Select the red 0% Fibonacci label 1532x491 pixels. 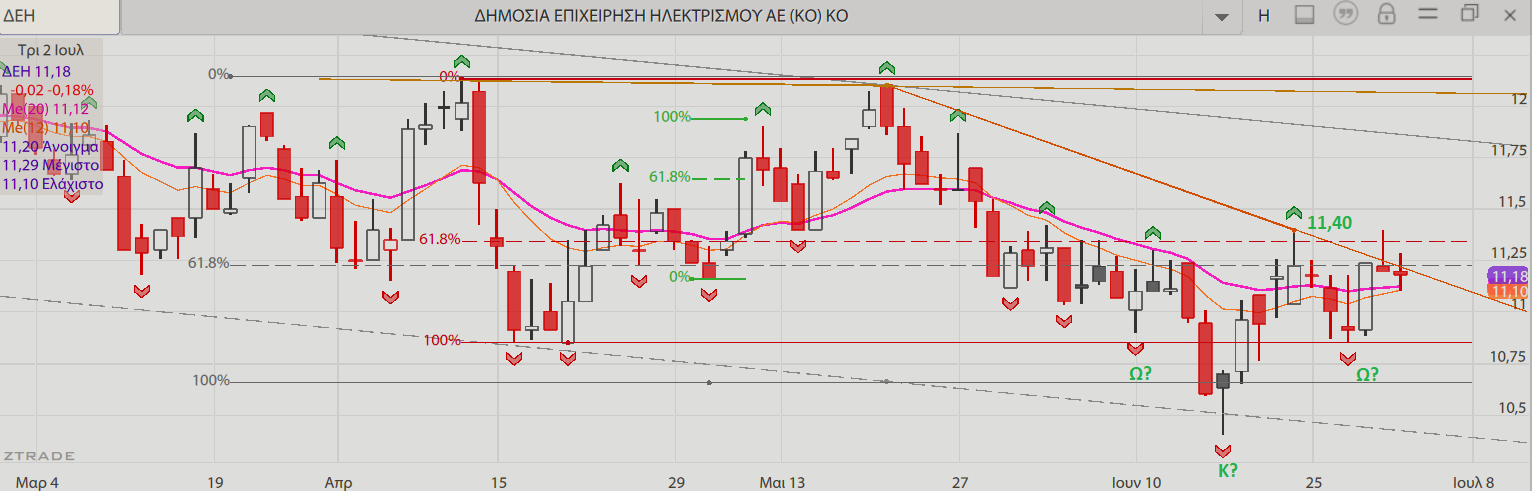(450, 75)
